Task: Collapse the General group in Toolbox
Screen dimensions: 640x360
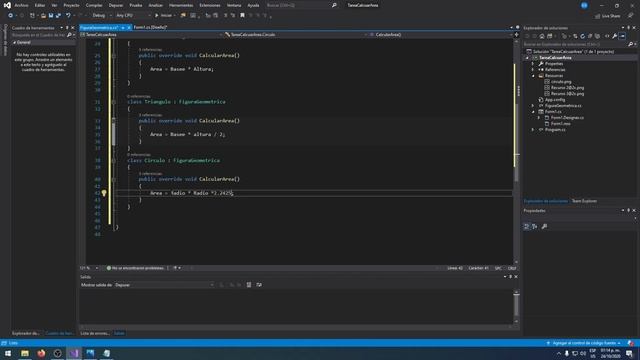Action: 14,42
